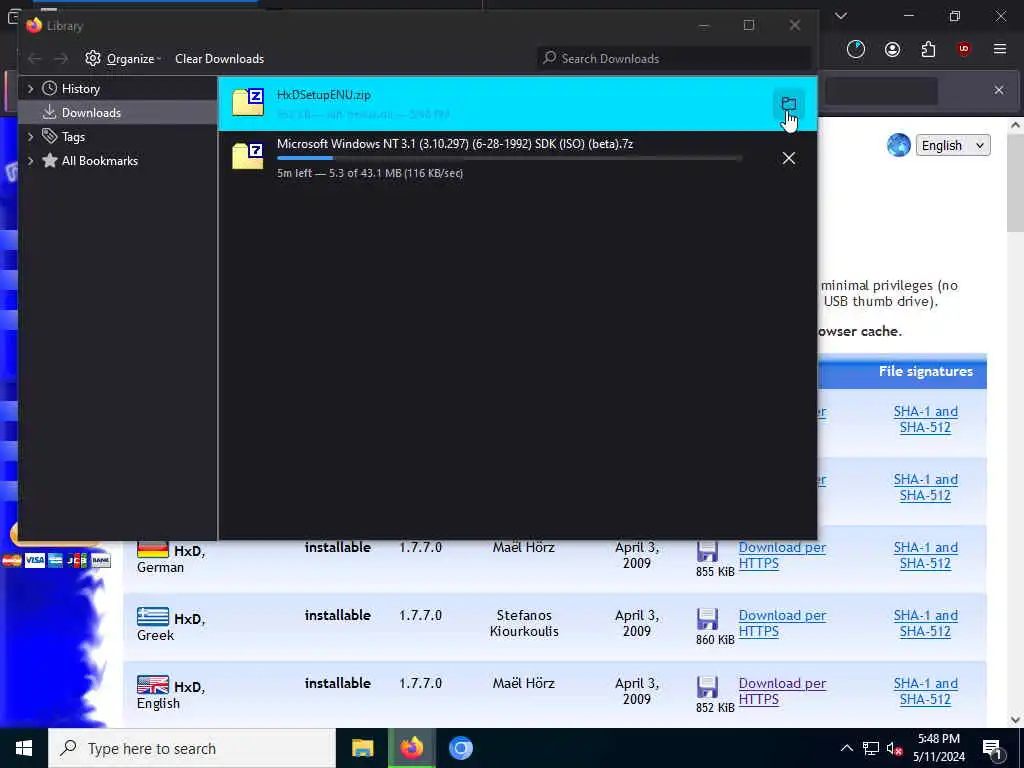The width and height of the screenshot is (1024, 768).
Task: Click the credit card logos image
Action: tap(56, 560)
